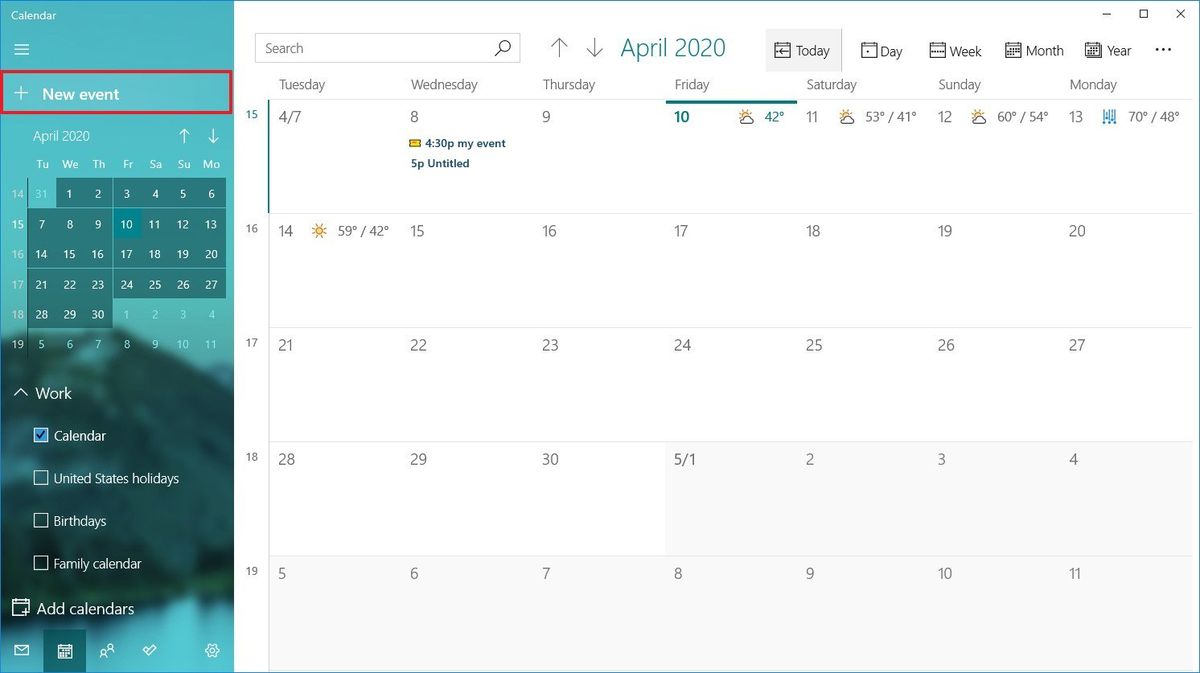Switch to Day view
This screenshot has height=673, width=1200.
click(x=881, y=50)
